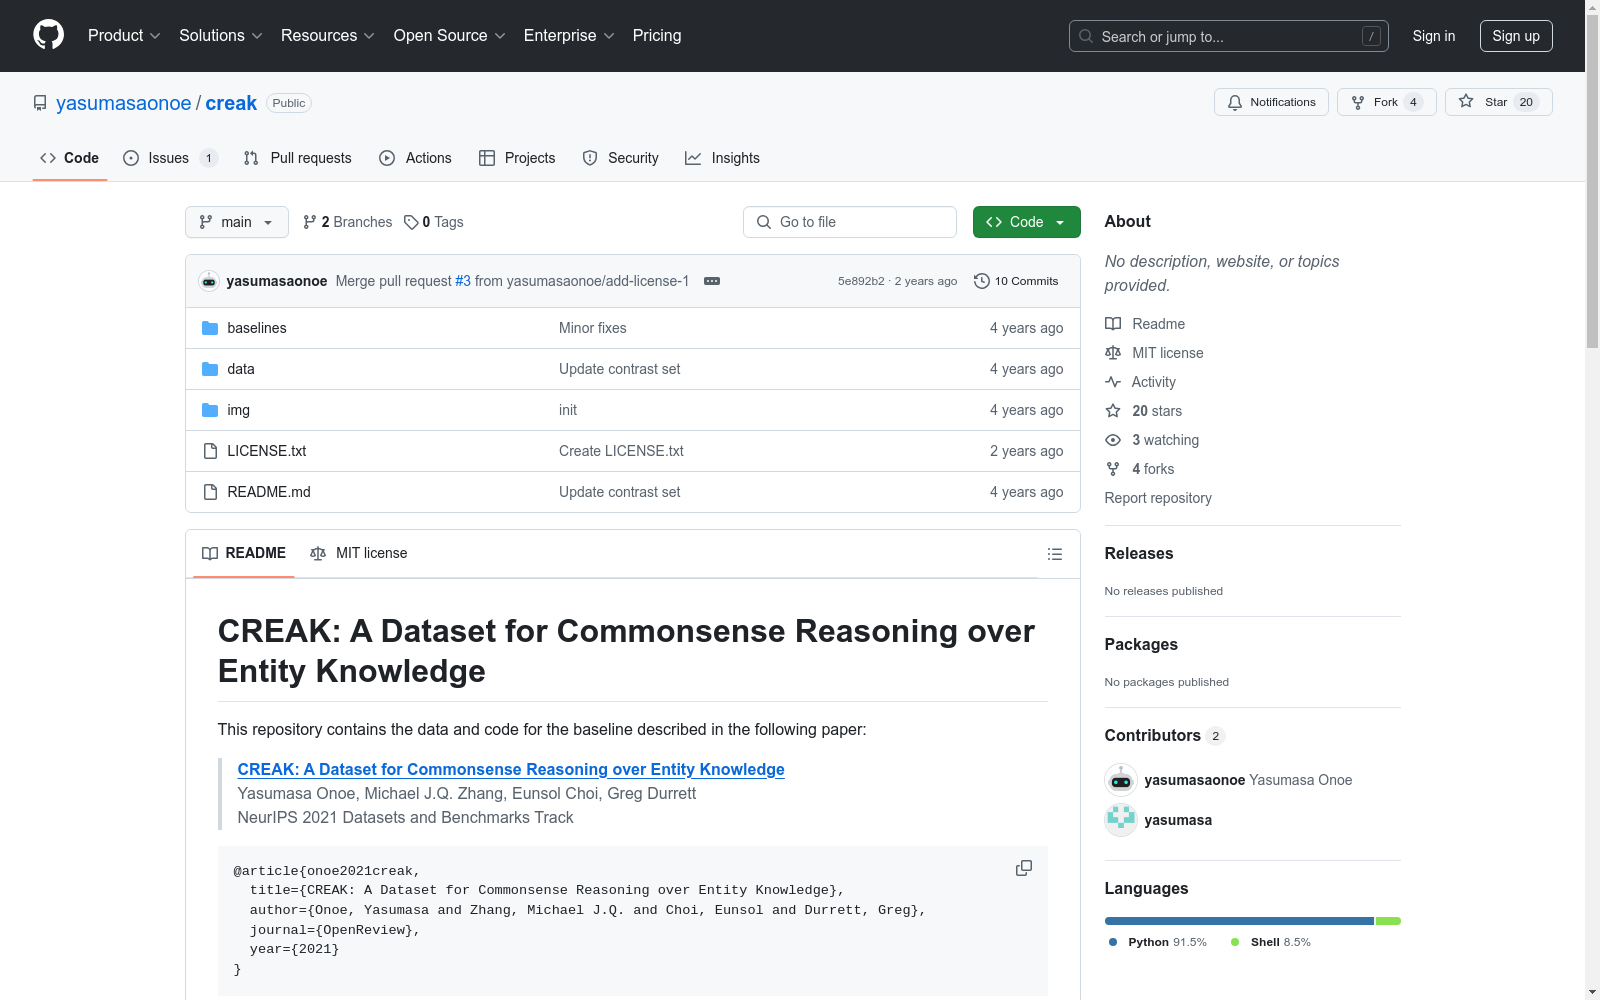Click the Notifications bell button
Viewport: 1600px width, 1000px height.
(x=1271, y=102)
